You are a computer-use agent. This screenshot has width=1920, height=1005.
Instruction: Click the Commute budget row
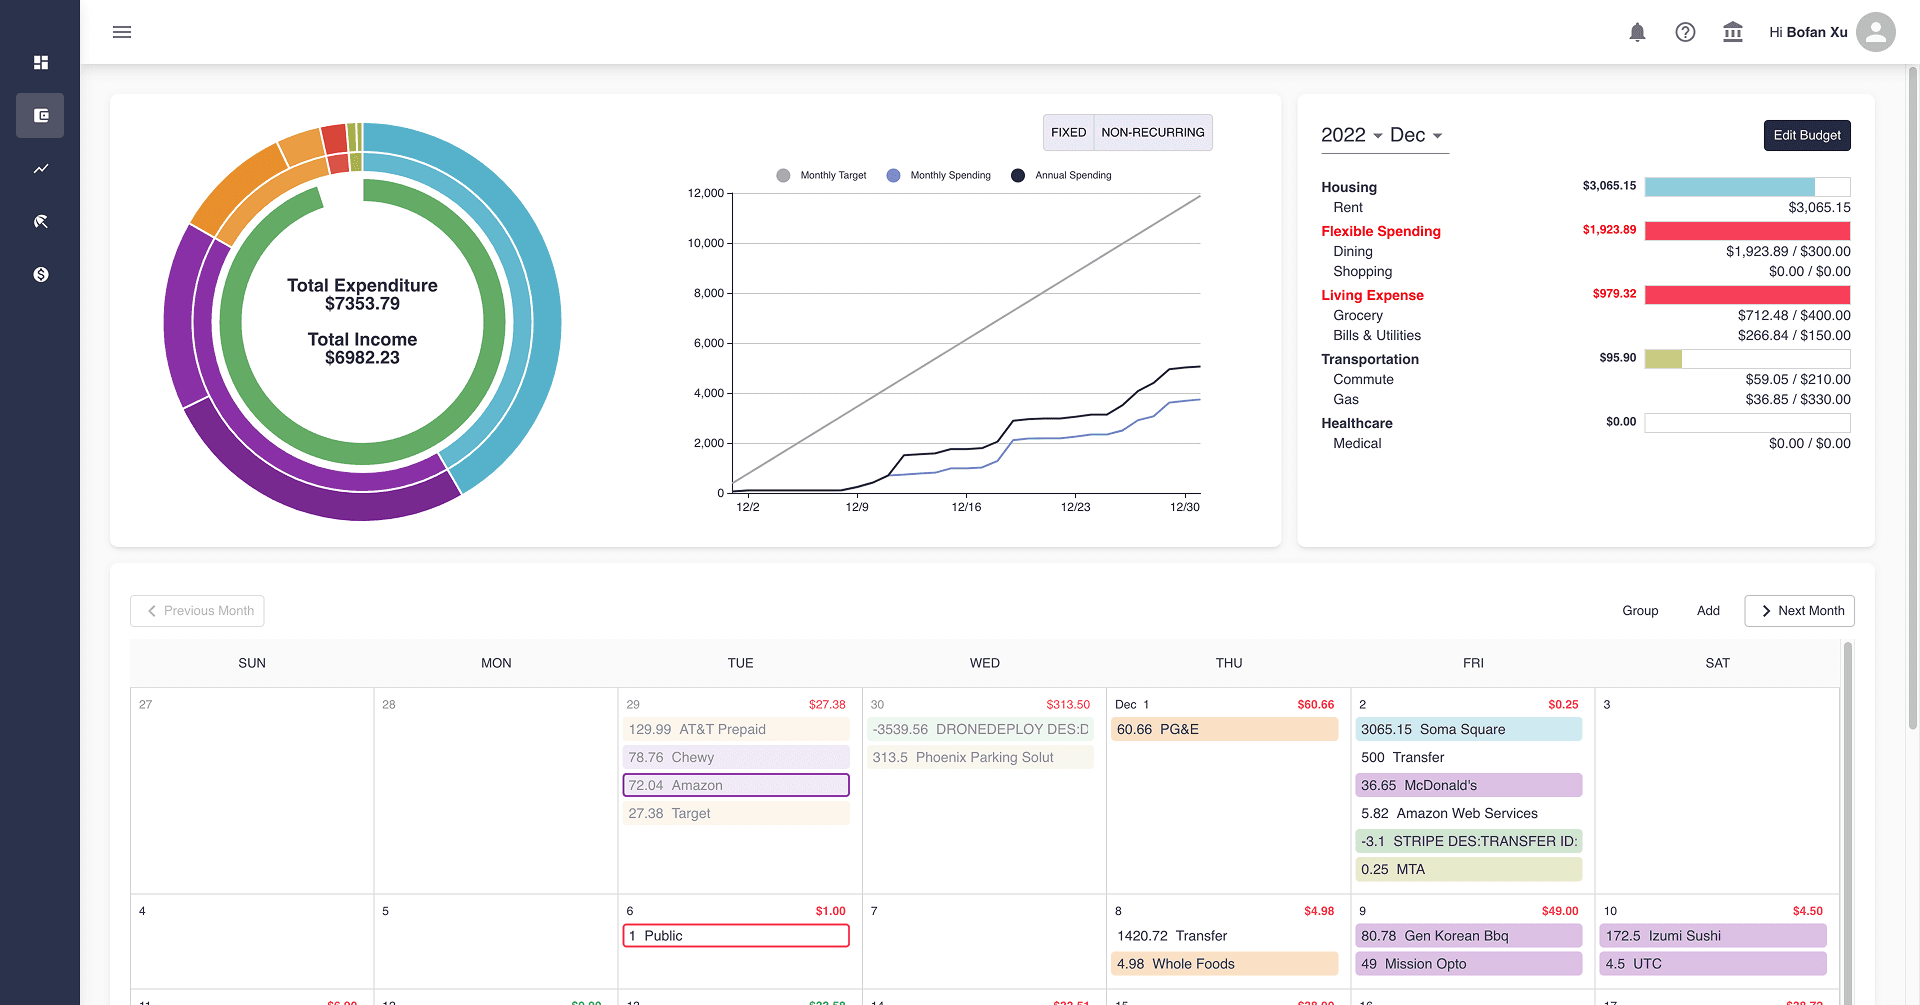(1586, 379)
